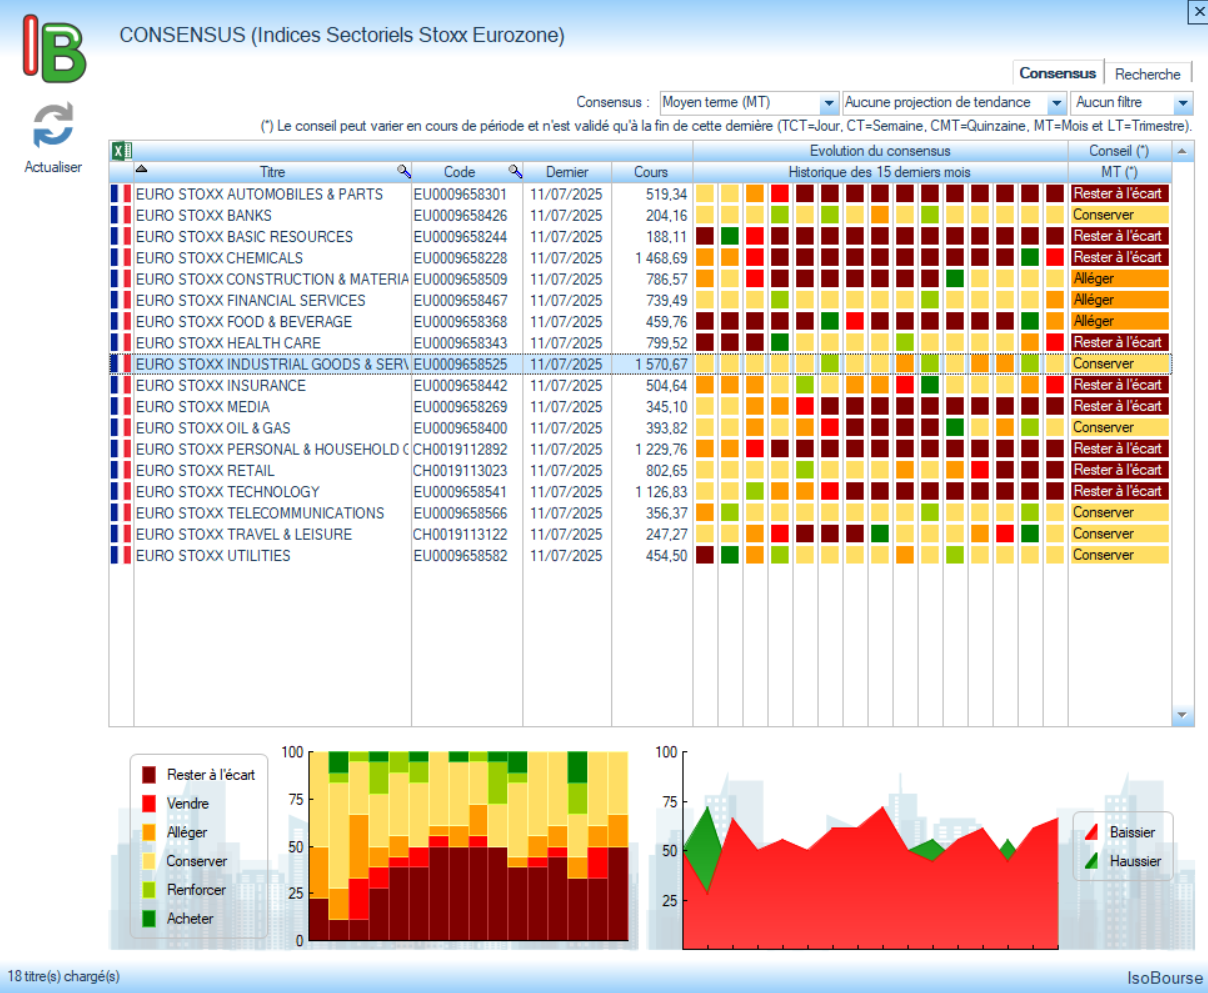Click the Rester à l'écart advice for TECHNOLOGY
The image size is (1208, 993).
tap(1119, 491)
